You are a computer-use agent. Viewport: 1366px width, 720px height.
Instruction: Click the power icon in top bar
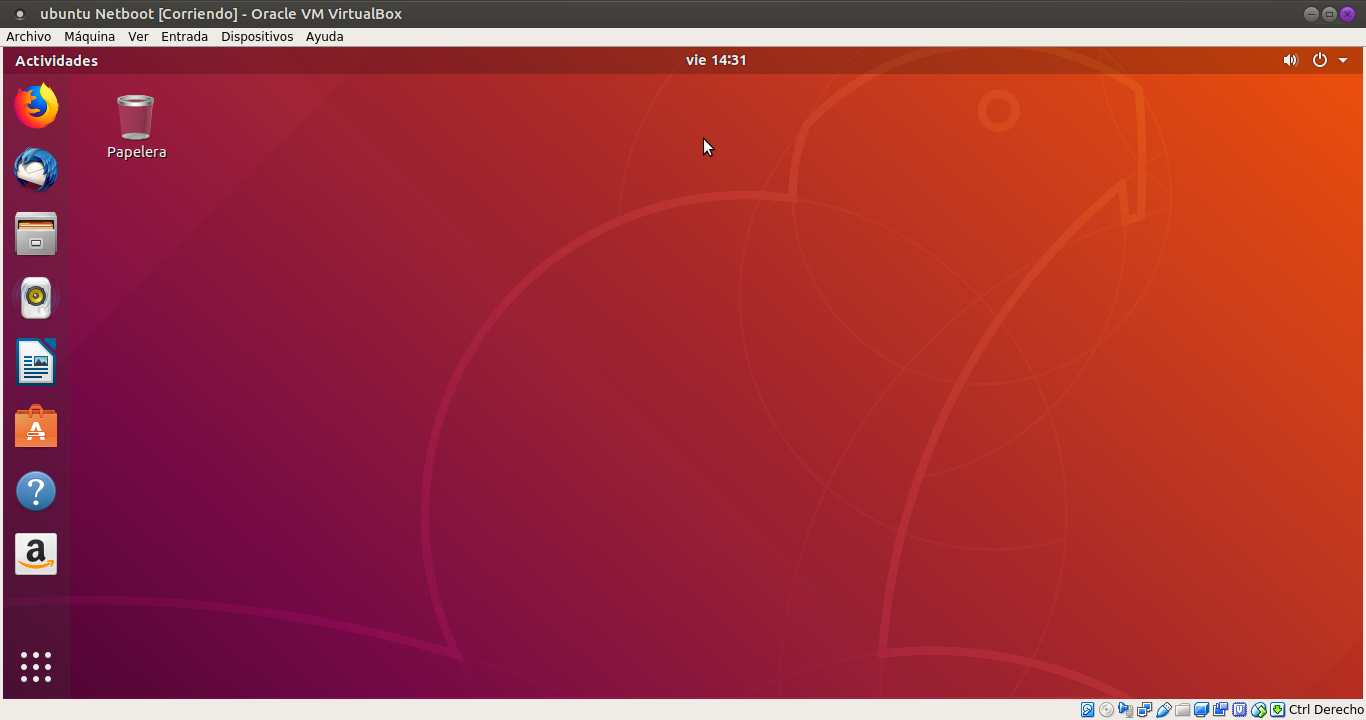1320,60
